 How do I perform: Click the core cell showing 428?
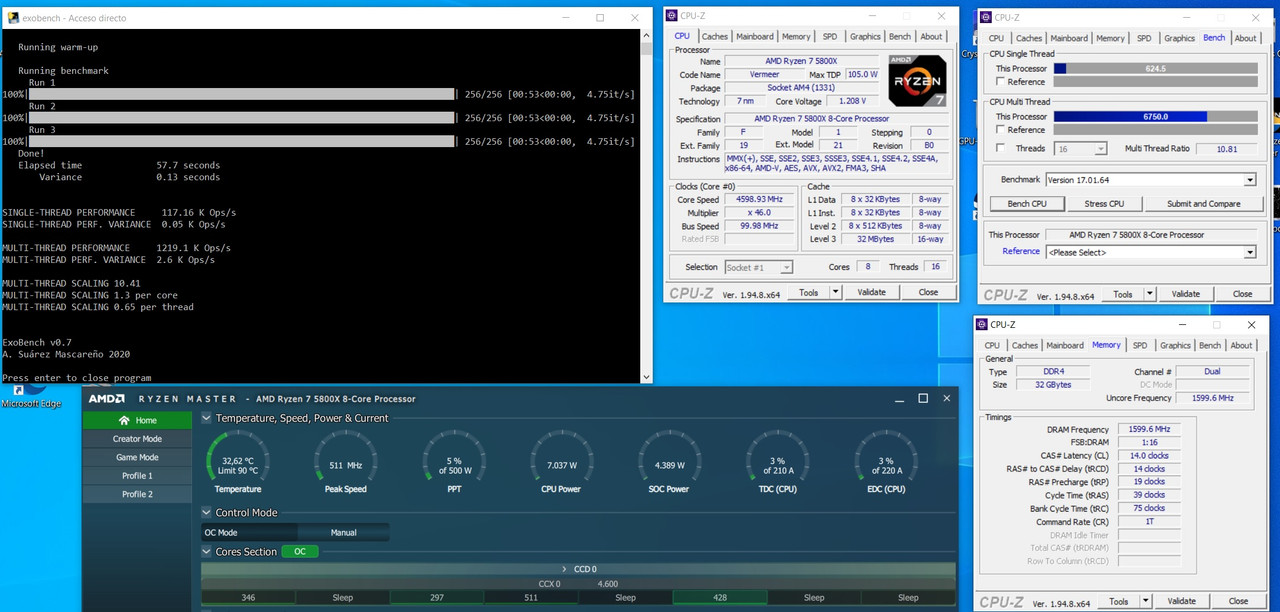(x=720, y=597)
